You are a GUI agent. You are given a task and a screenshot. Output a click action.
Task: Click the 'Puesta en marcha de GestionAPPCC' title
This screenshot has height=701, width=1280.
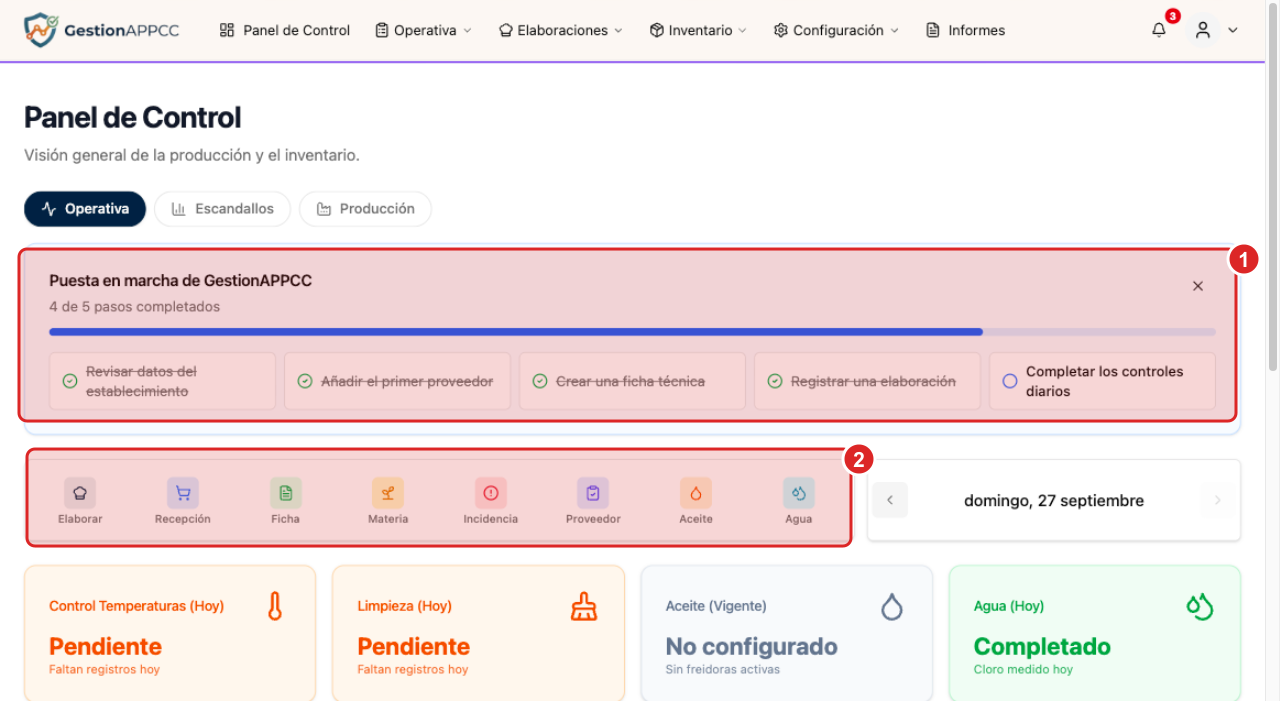(x=180, y=281)
